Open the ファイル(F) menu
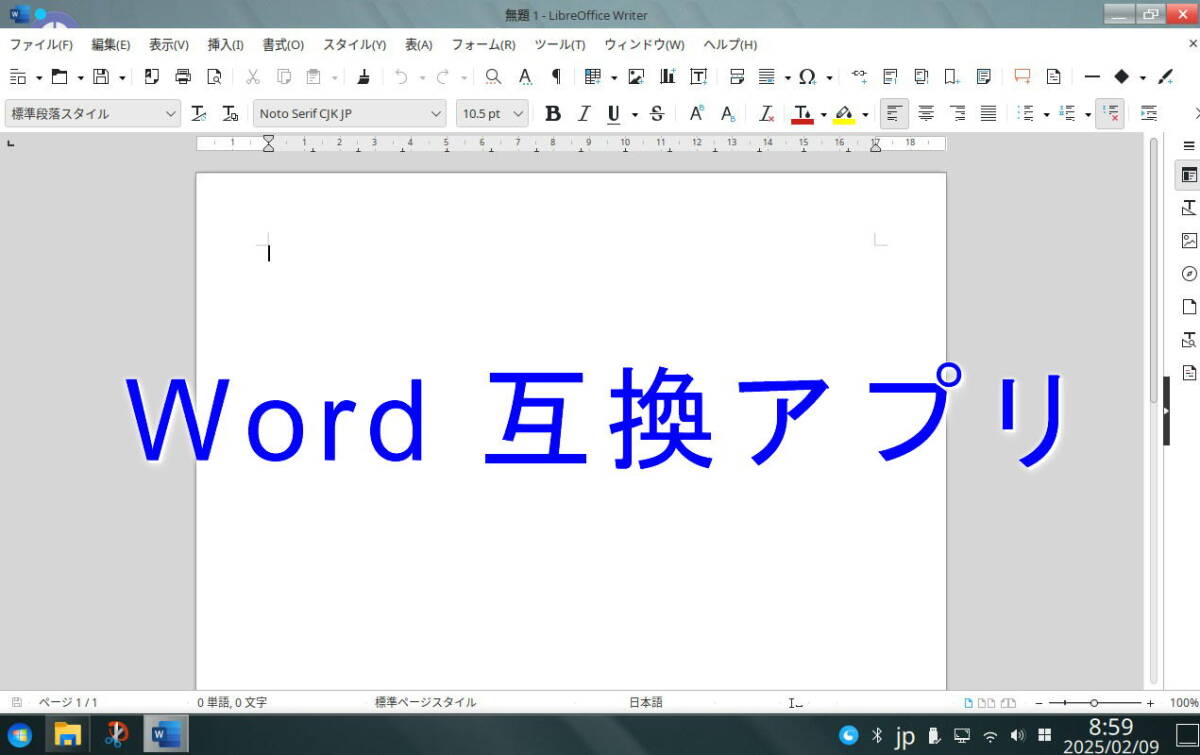 (41, 44)
